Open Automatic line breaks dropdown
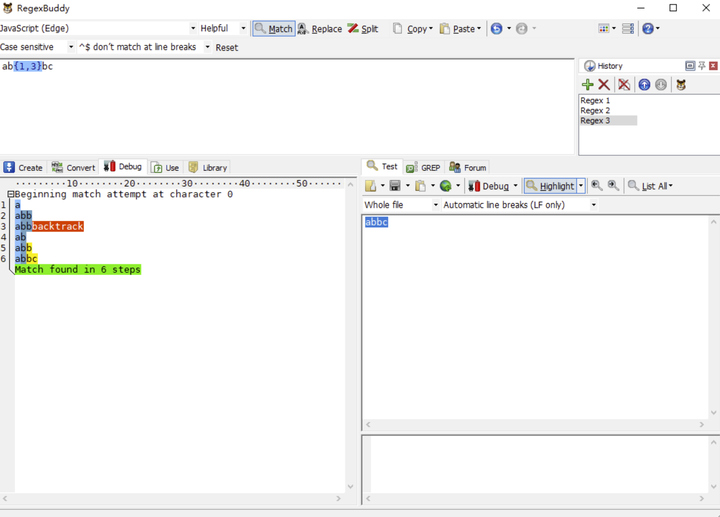This screenshot has width=720, height=517. click(593, 205)
